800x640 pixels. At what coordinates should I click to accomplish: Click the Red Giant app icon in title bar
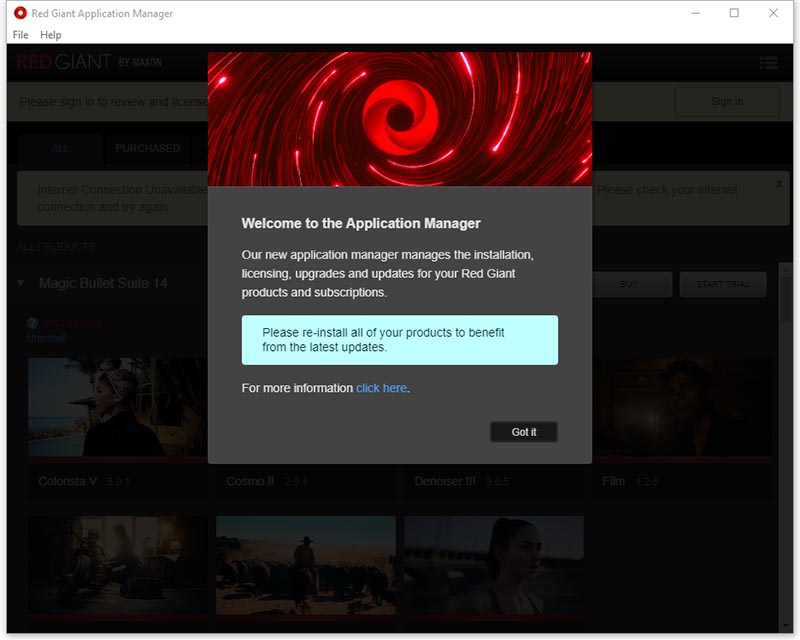(x=20, y=13)
